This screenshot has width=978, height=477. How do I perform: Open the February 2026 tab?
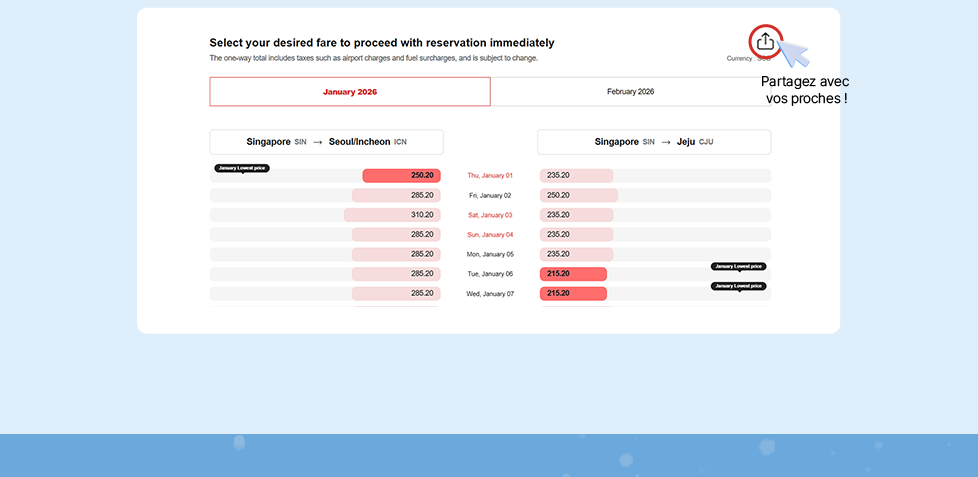[630, 92]
